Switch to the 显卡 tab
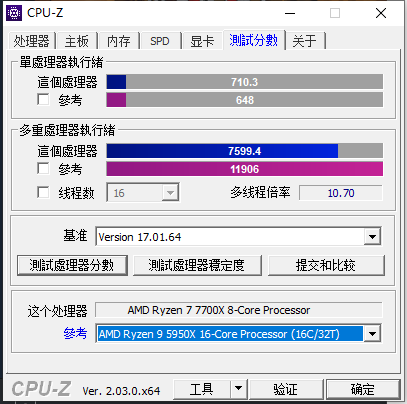The height and width of the screenshot is (404, 407). [x=202, y=41]
